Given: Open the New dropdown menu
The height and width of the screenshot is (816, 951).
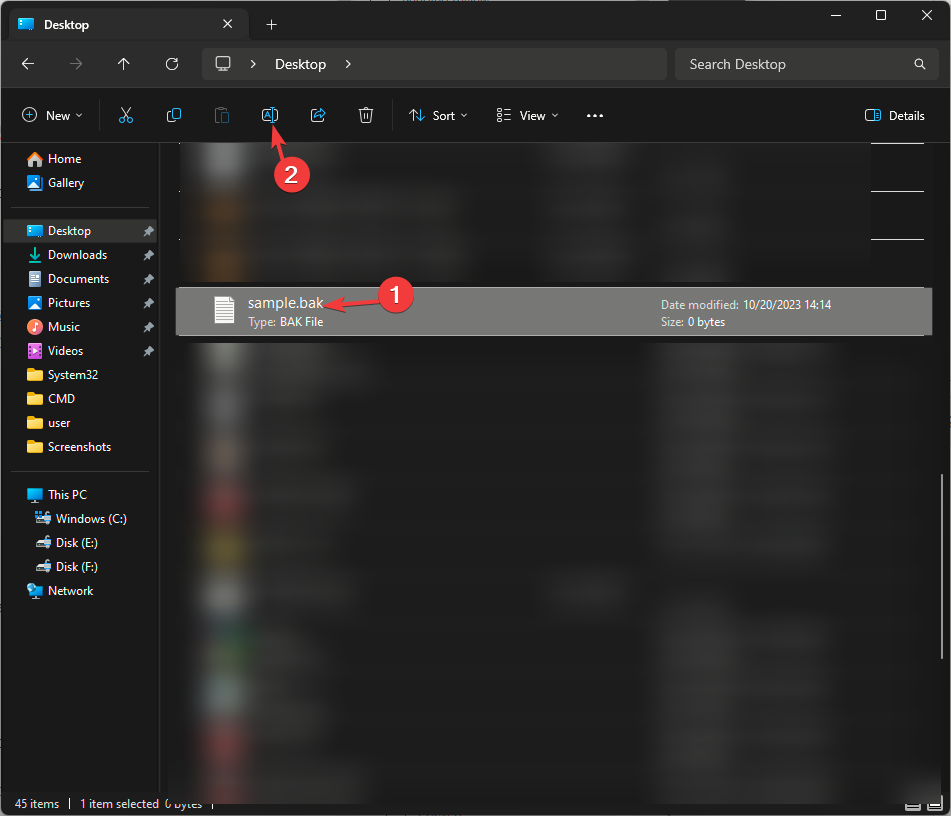Looking at the screenshot, I should click(52, 115).
